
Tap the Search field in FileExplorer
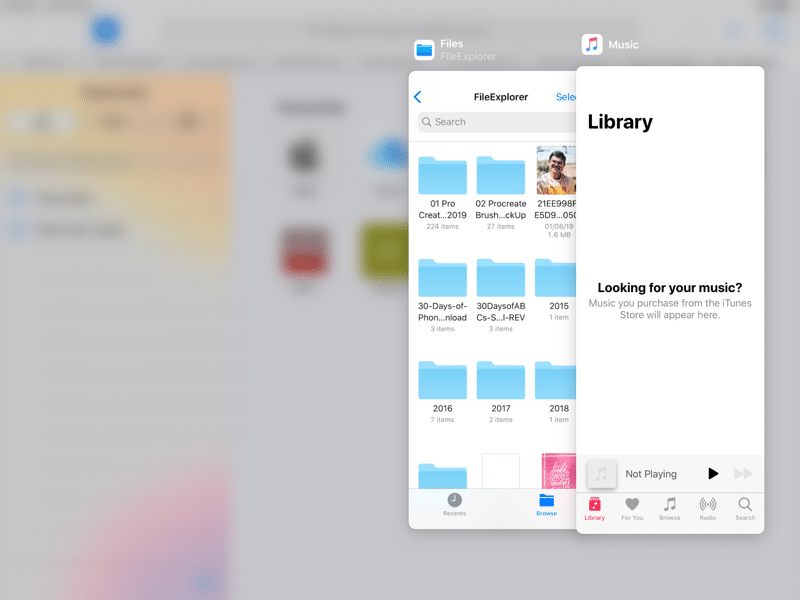point(470,122)
